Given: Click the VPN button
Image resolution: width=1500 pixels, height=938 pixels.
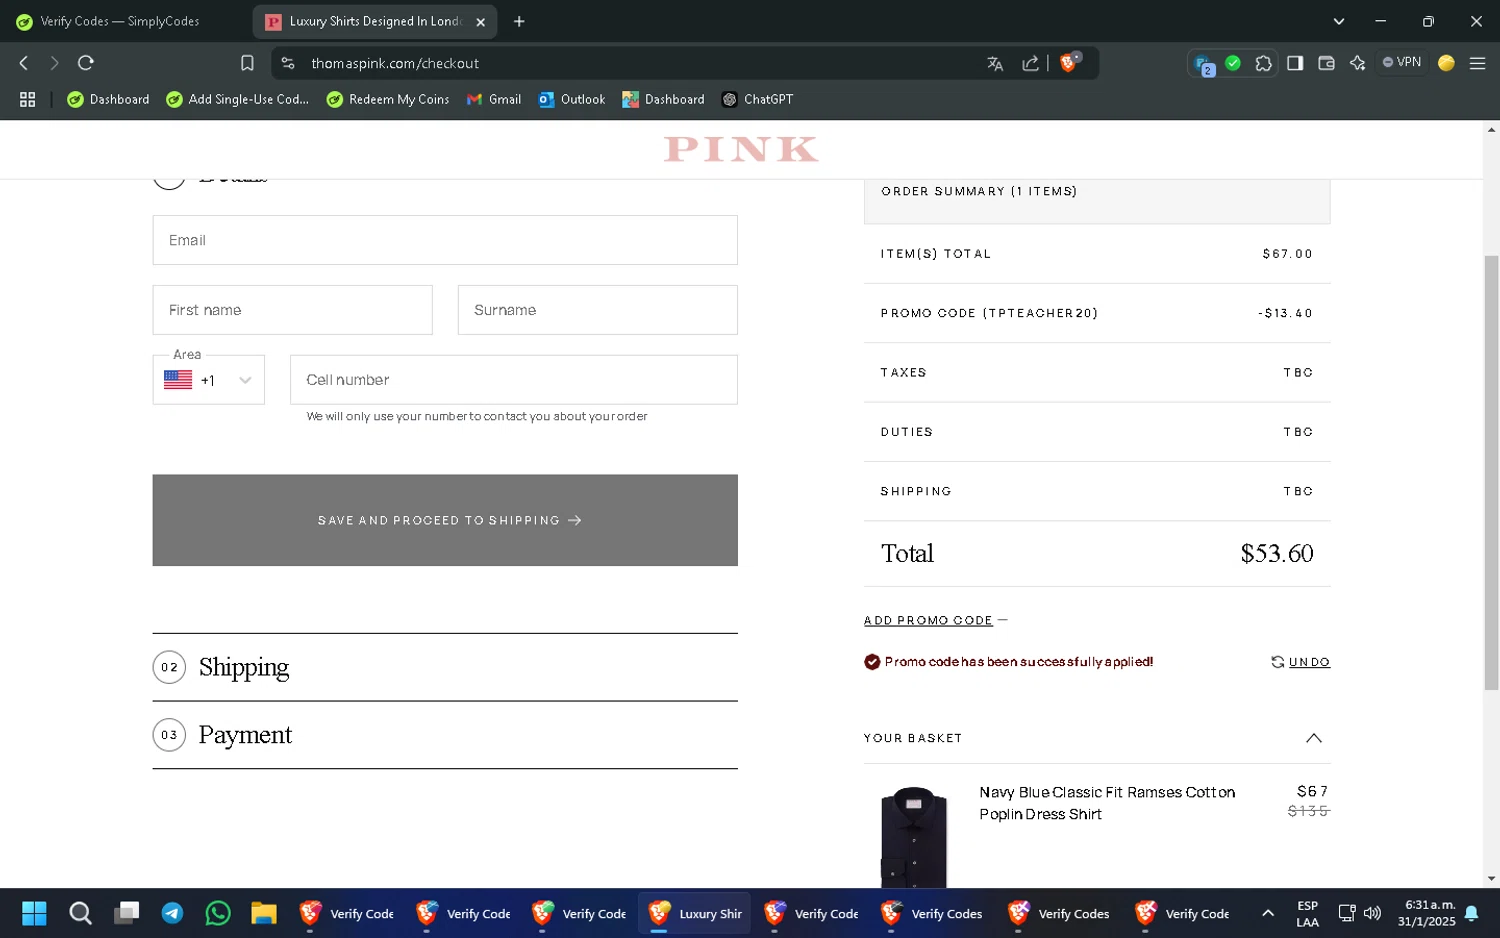Looking at the screenshot, I should click(x=1402, y=62).
